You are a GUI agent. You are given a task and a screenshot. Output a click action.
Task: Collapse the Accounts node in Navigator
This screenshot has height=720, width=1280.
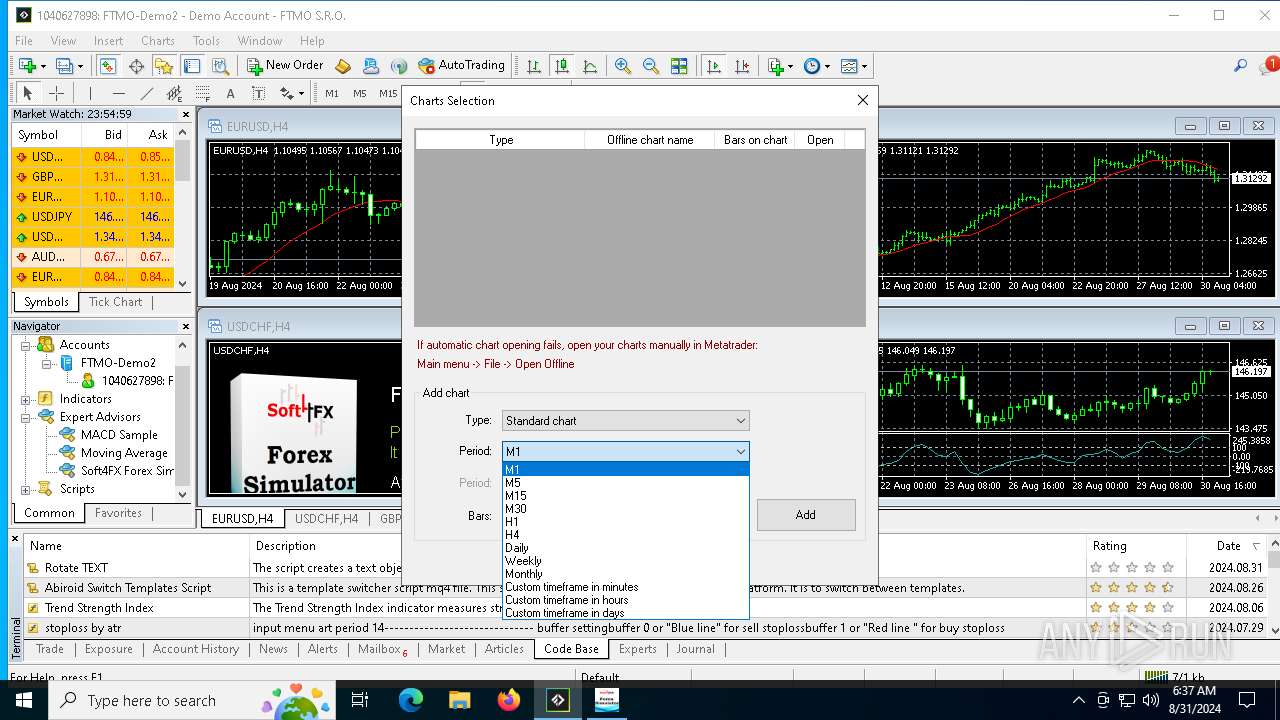[26, 345]
